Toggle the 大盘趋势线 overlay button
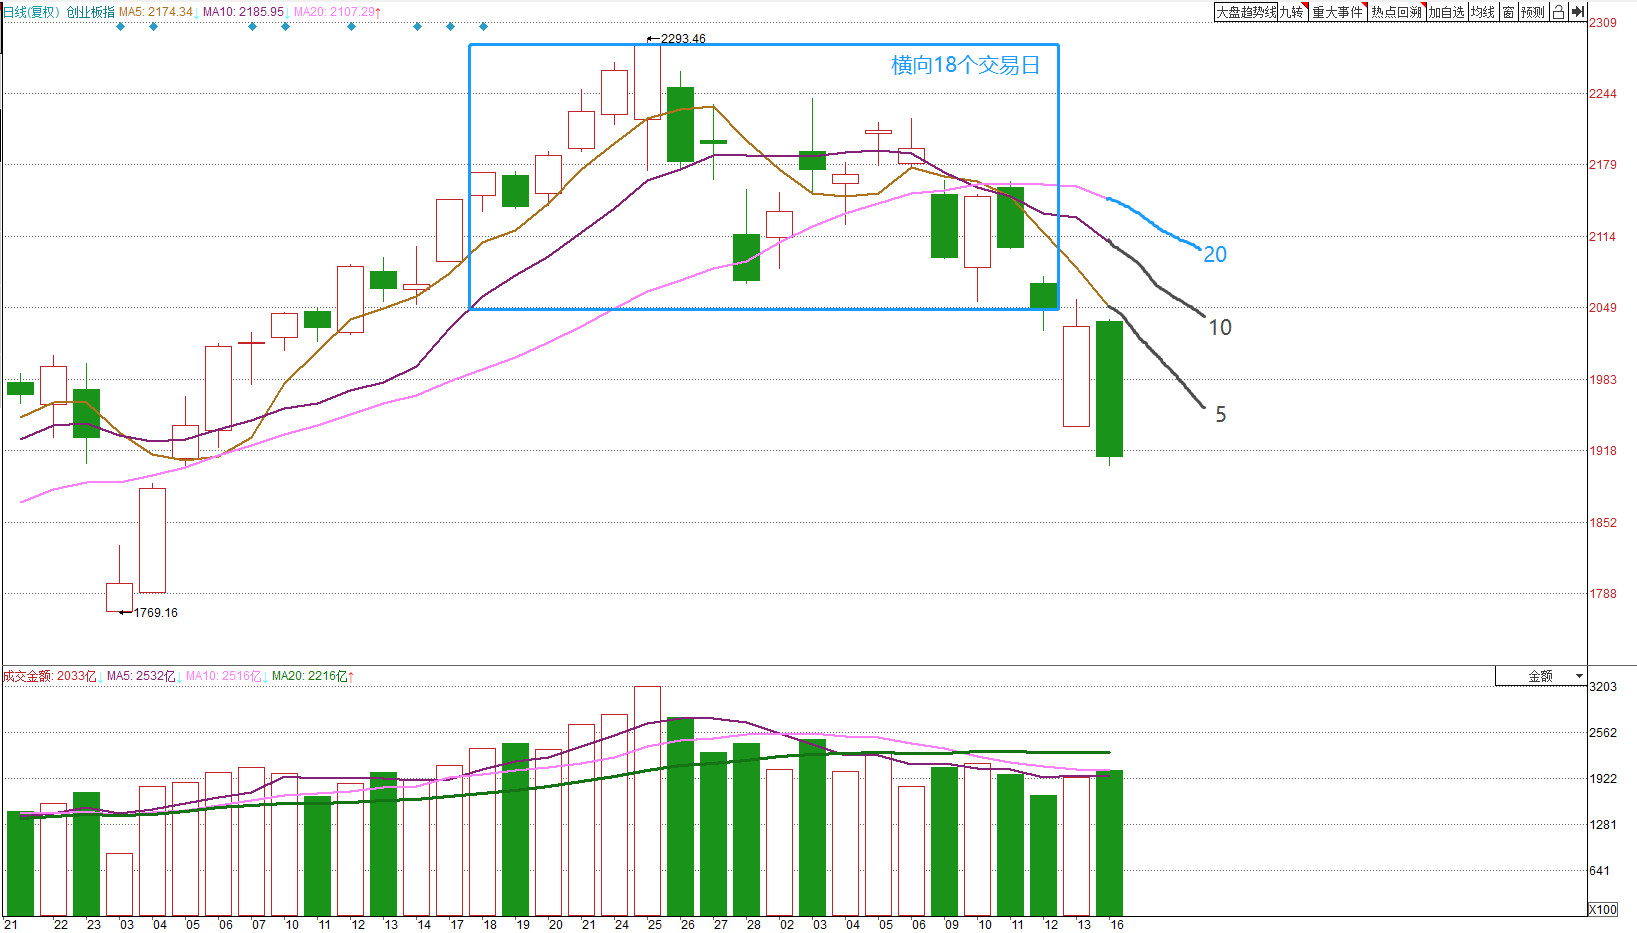Viewport: 1637px width, 933px height. [1246, 12]
